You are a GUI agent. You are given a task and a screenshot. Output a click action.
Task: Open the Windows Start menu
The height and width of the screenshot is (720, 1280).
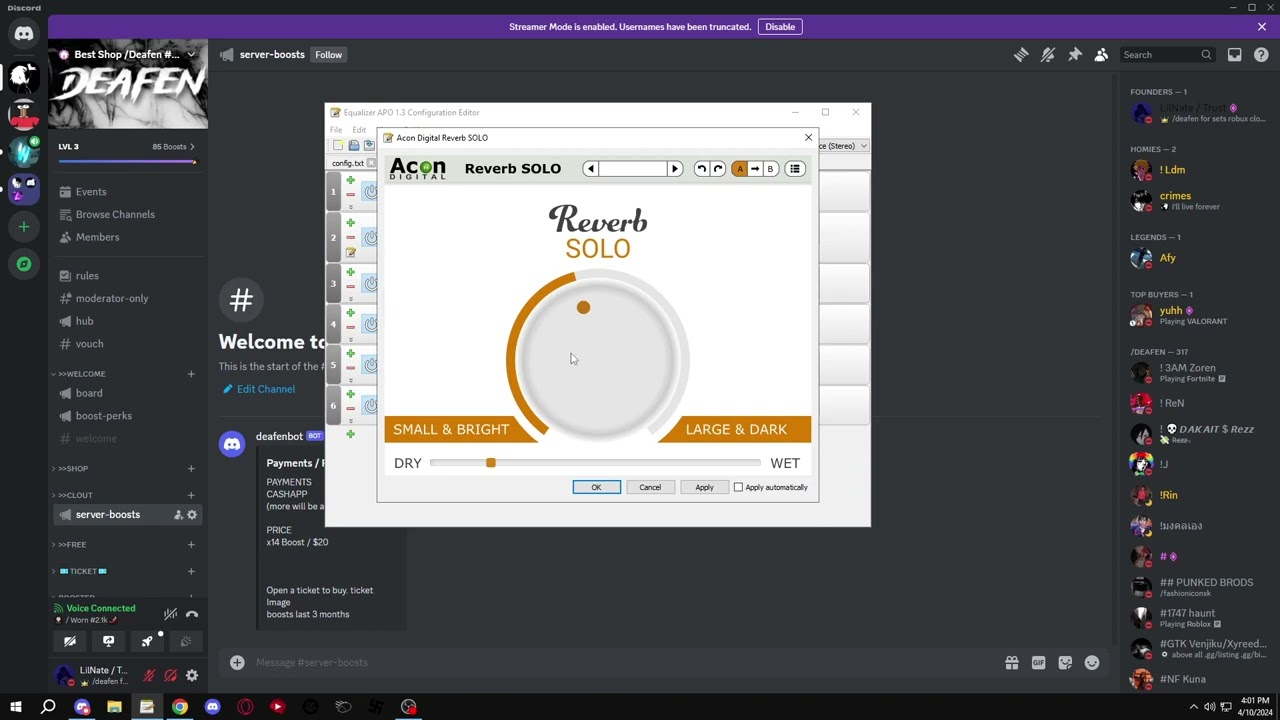15,707
